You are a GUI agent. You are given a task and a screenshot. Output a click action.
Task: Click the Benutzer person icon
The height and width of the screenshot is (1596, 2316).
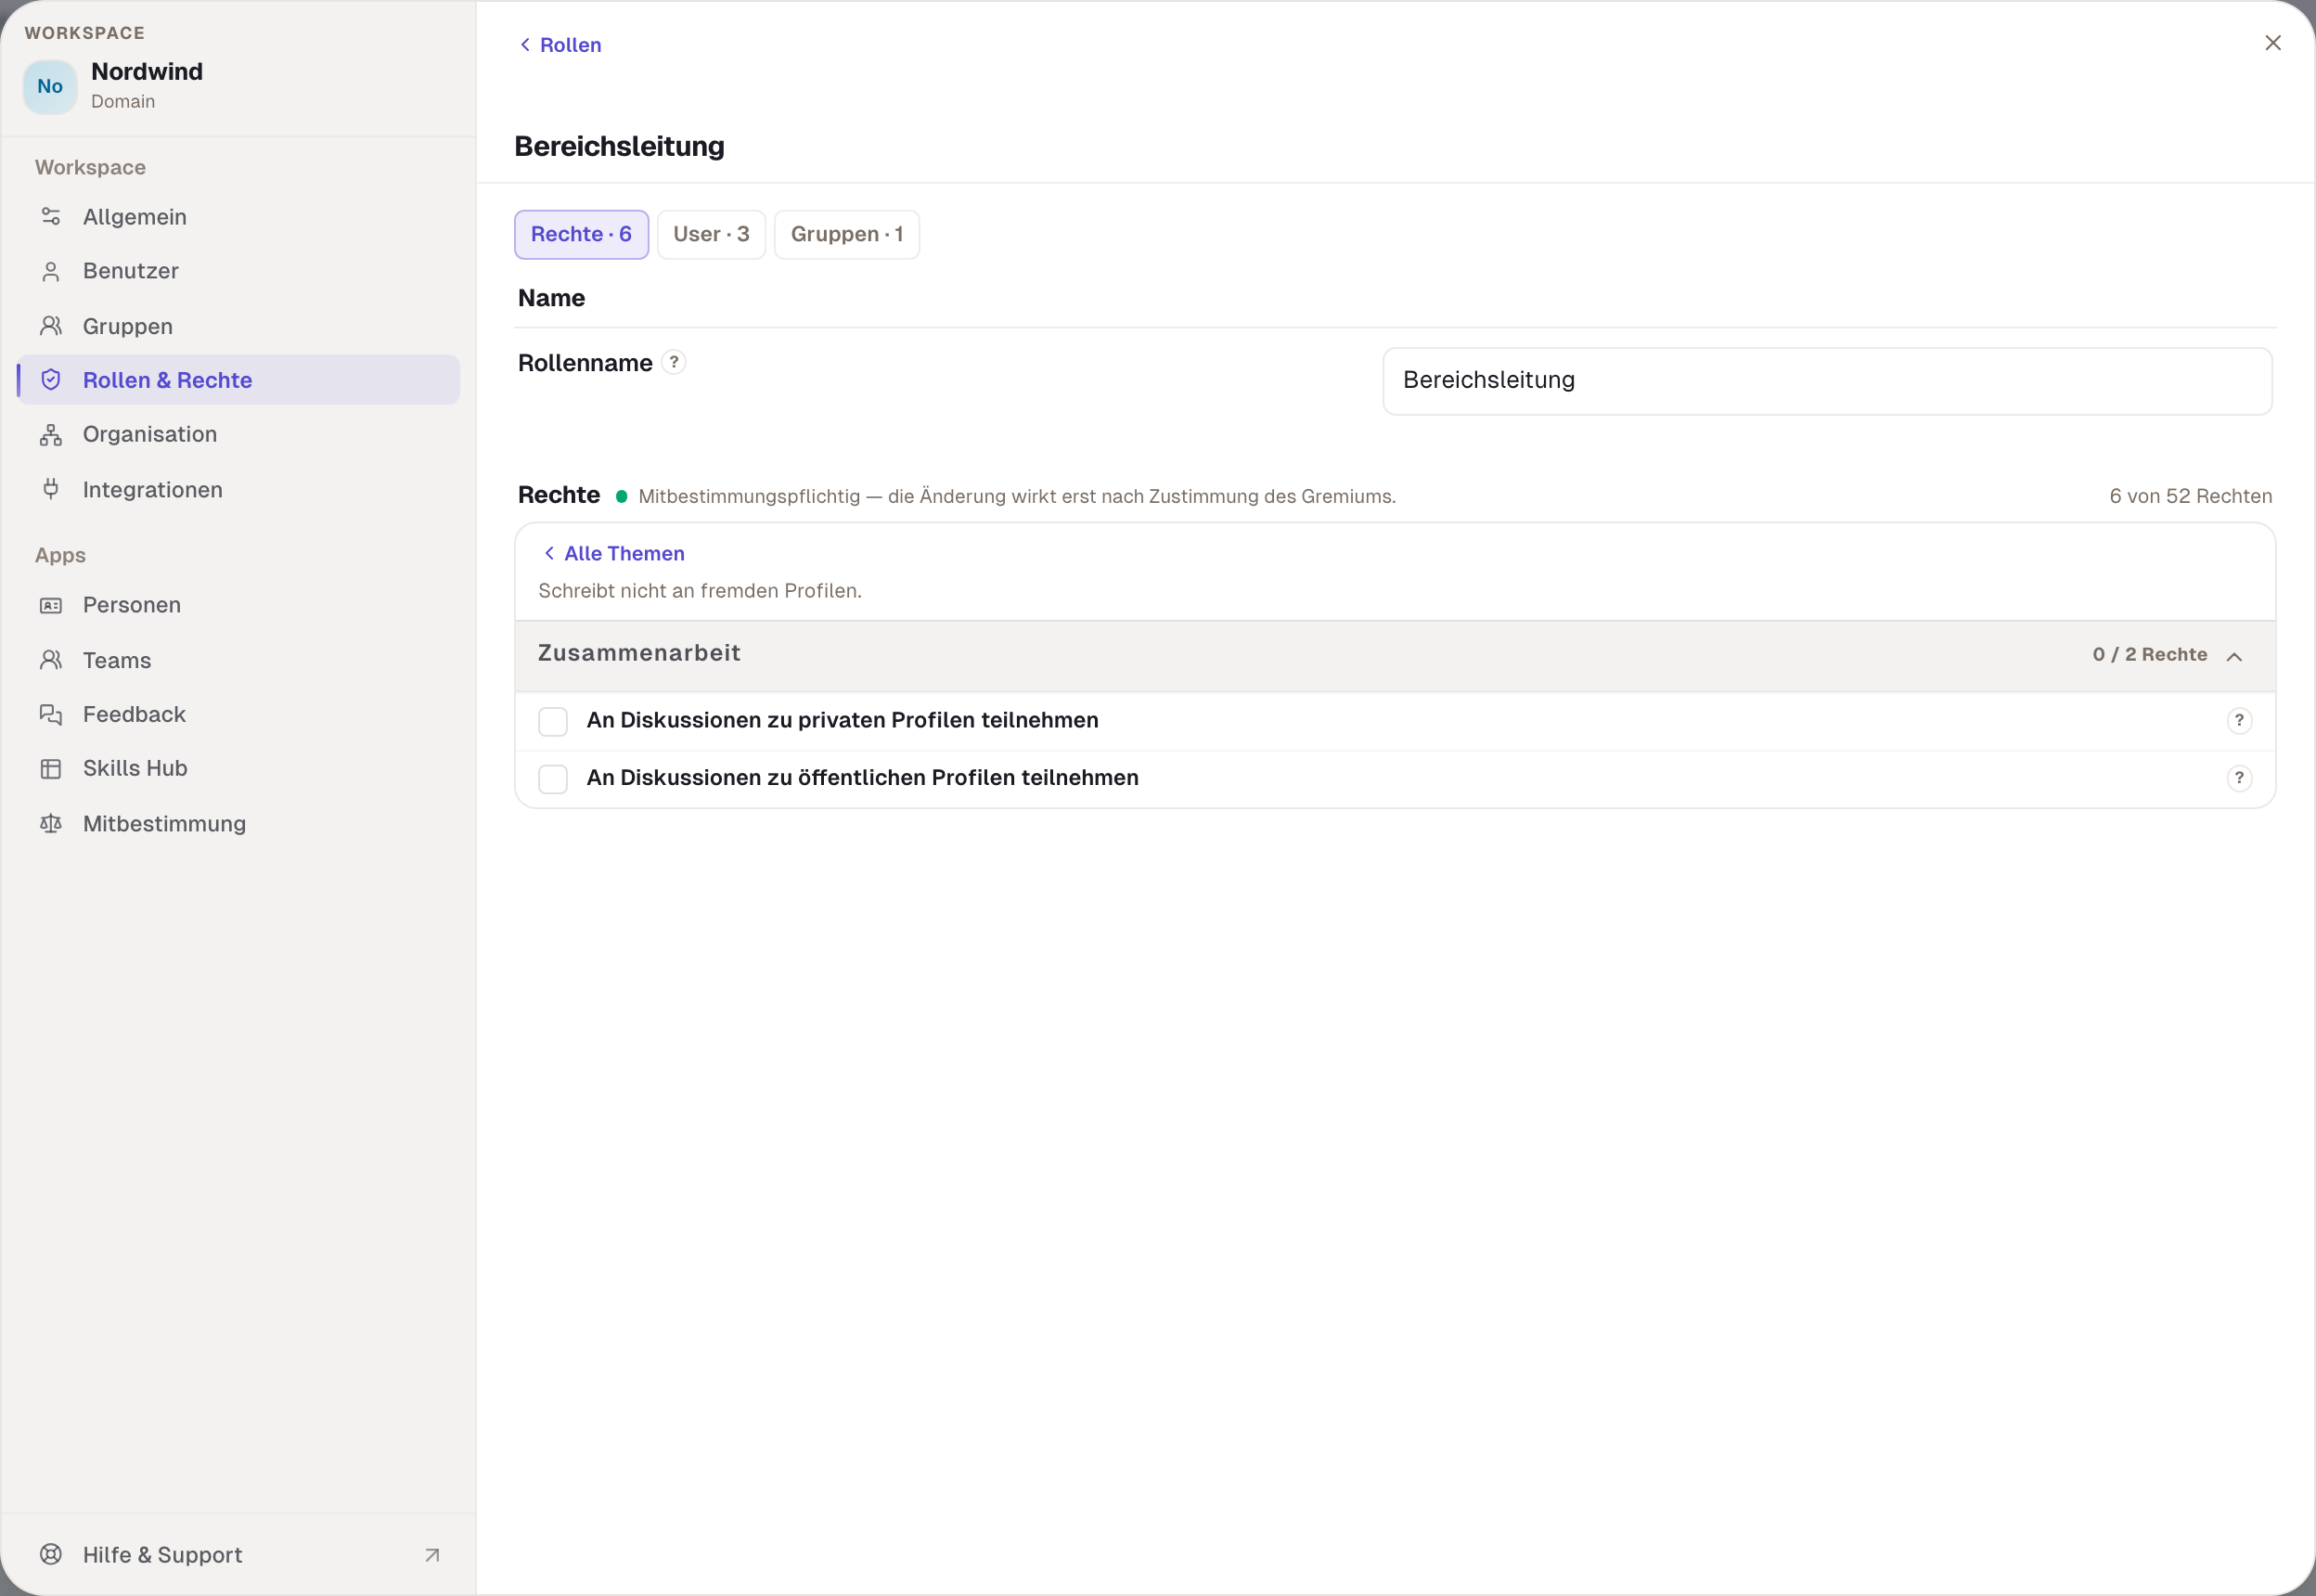click(x=51, y=271)
